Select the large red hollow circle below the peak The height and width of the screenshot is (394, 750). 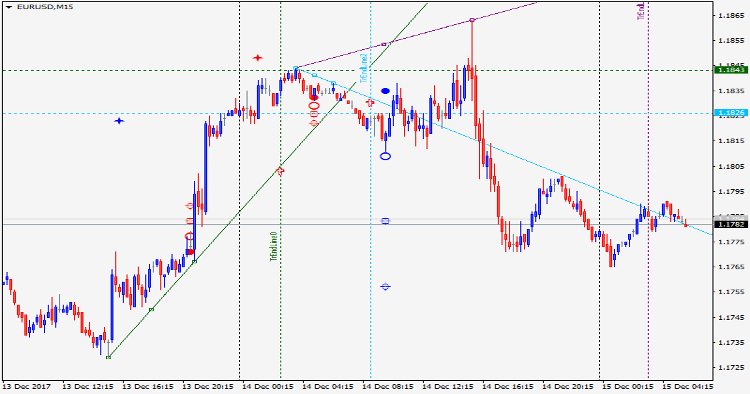tap(314, 106)
